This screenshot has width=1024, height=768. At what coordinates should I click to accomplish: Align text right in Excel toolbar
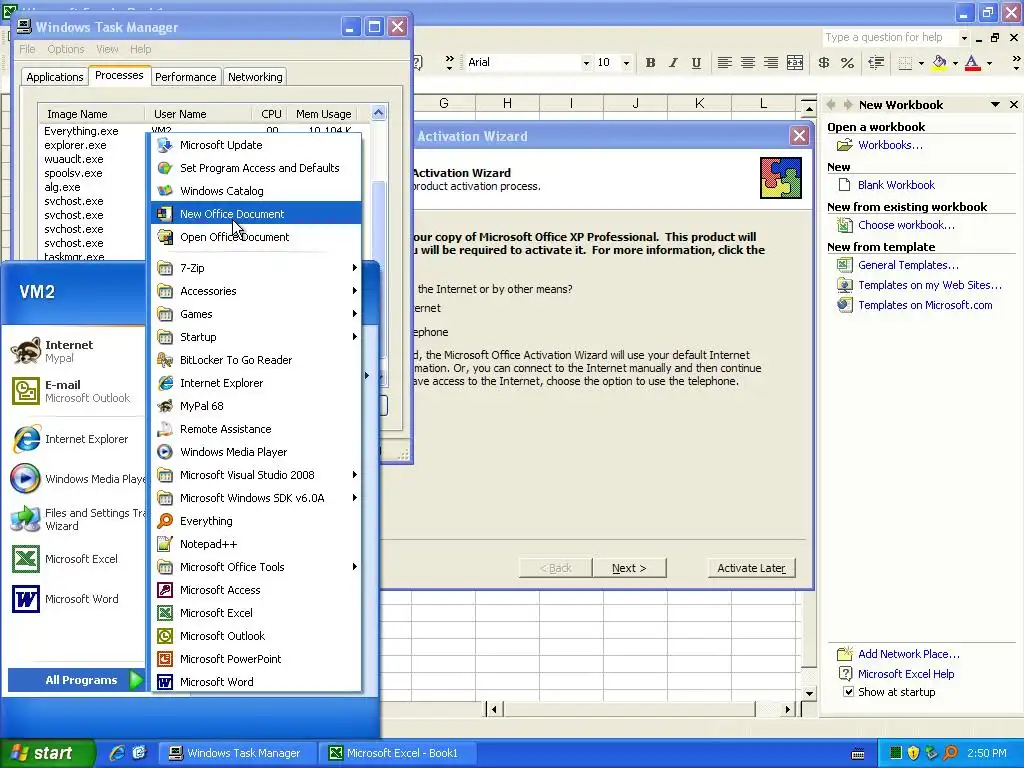[x=771, y=63]
